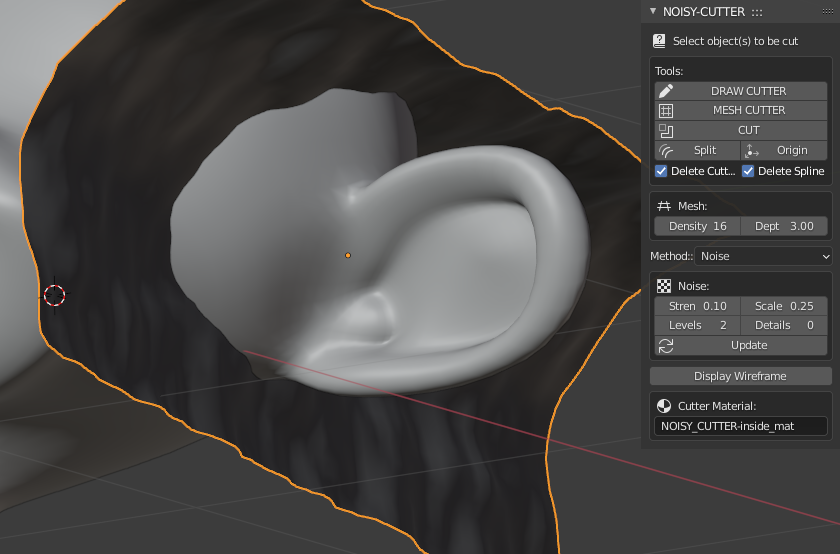Click the Density 16 field
840x554 pixels.
pyautogui.click(x=698, y=226)
